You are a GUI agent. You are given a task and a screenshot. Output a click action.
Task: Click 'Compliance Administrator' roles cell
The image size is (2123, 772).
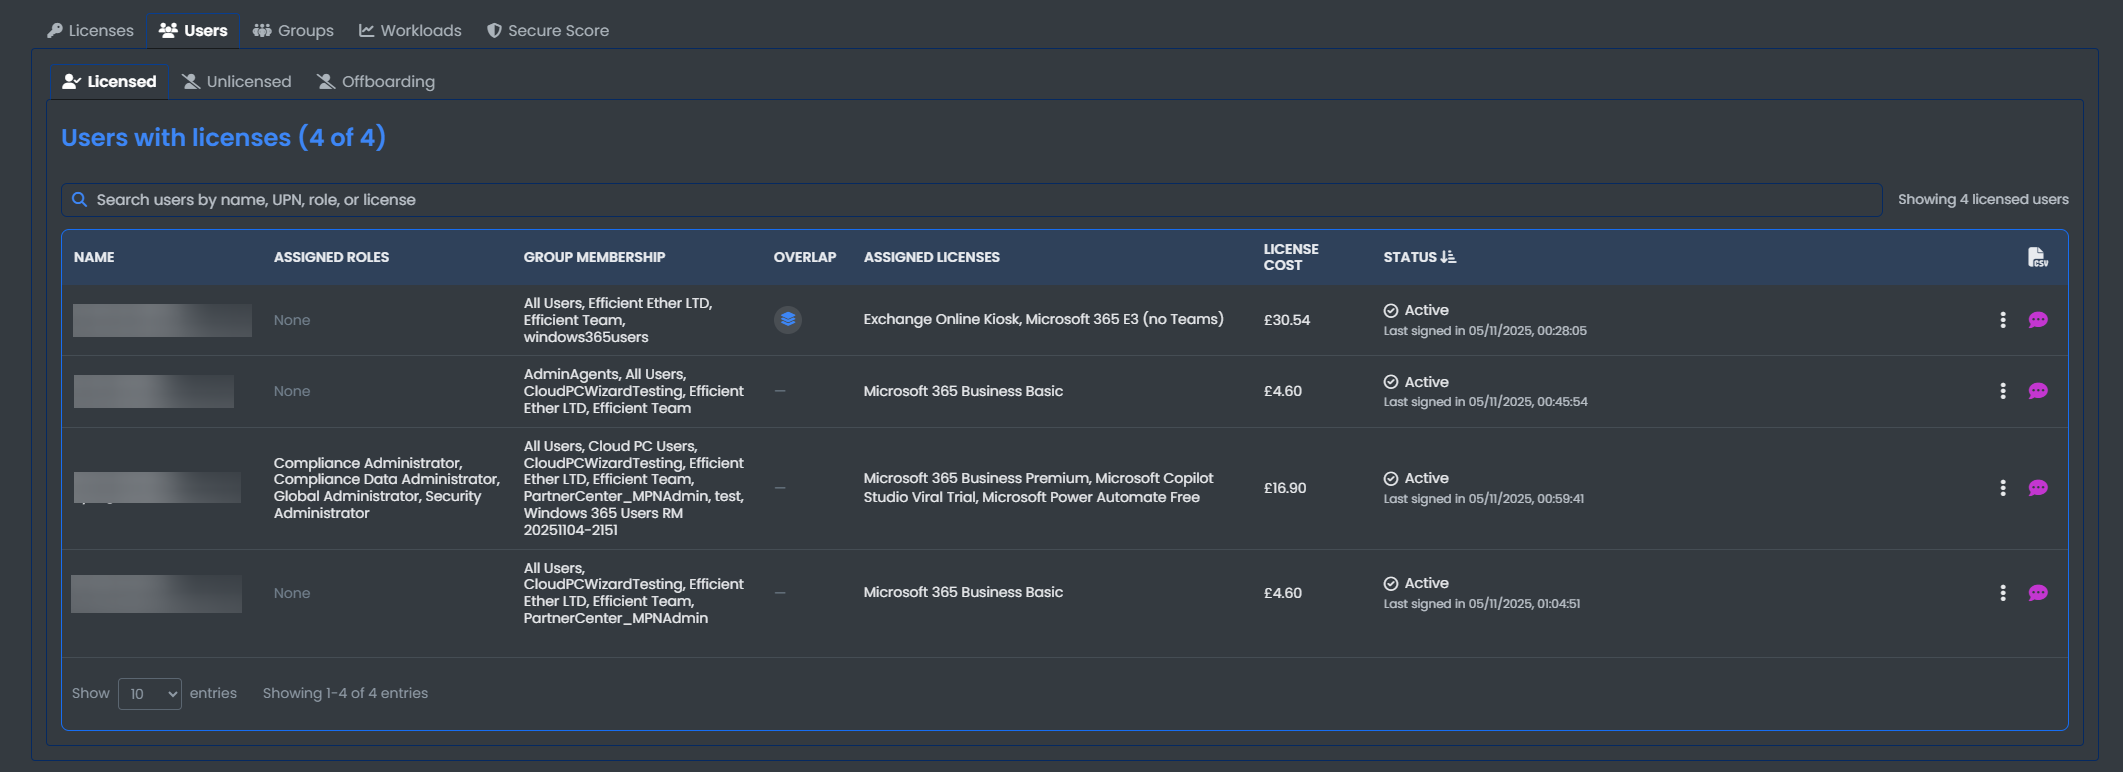[387, 488]
